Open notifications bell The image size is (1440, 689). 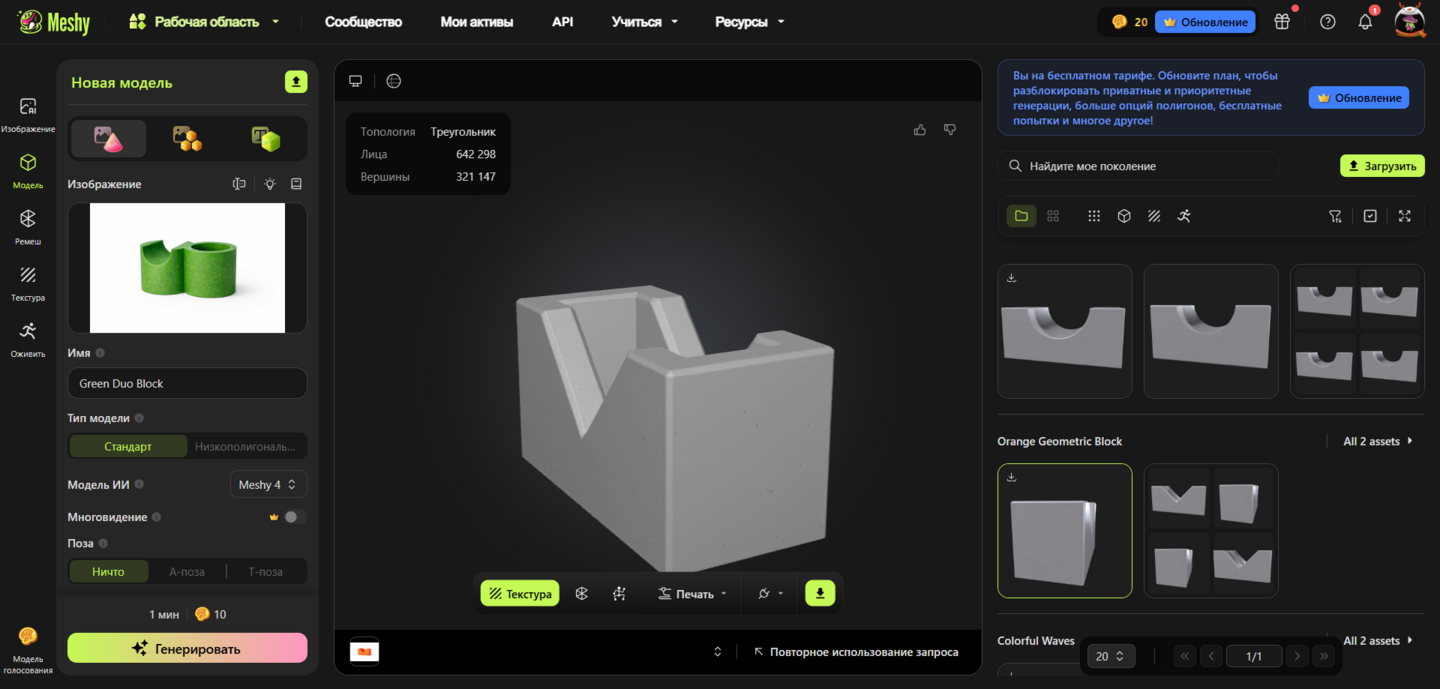[x=1365, y=22]
